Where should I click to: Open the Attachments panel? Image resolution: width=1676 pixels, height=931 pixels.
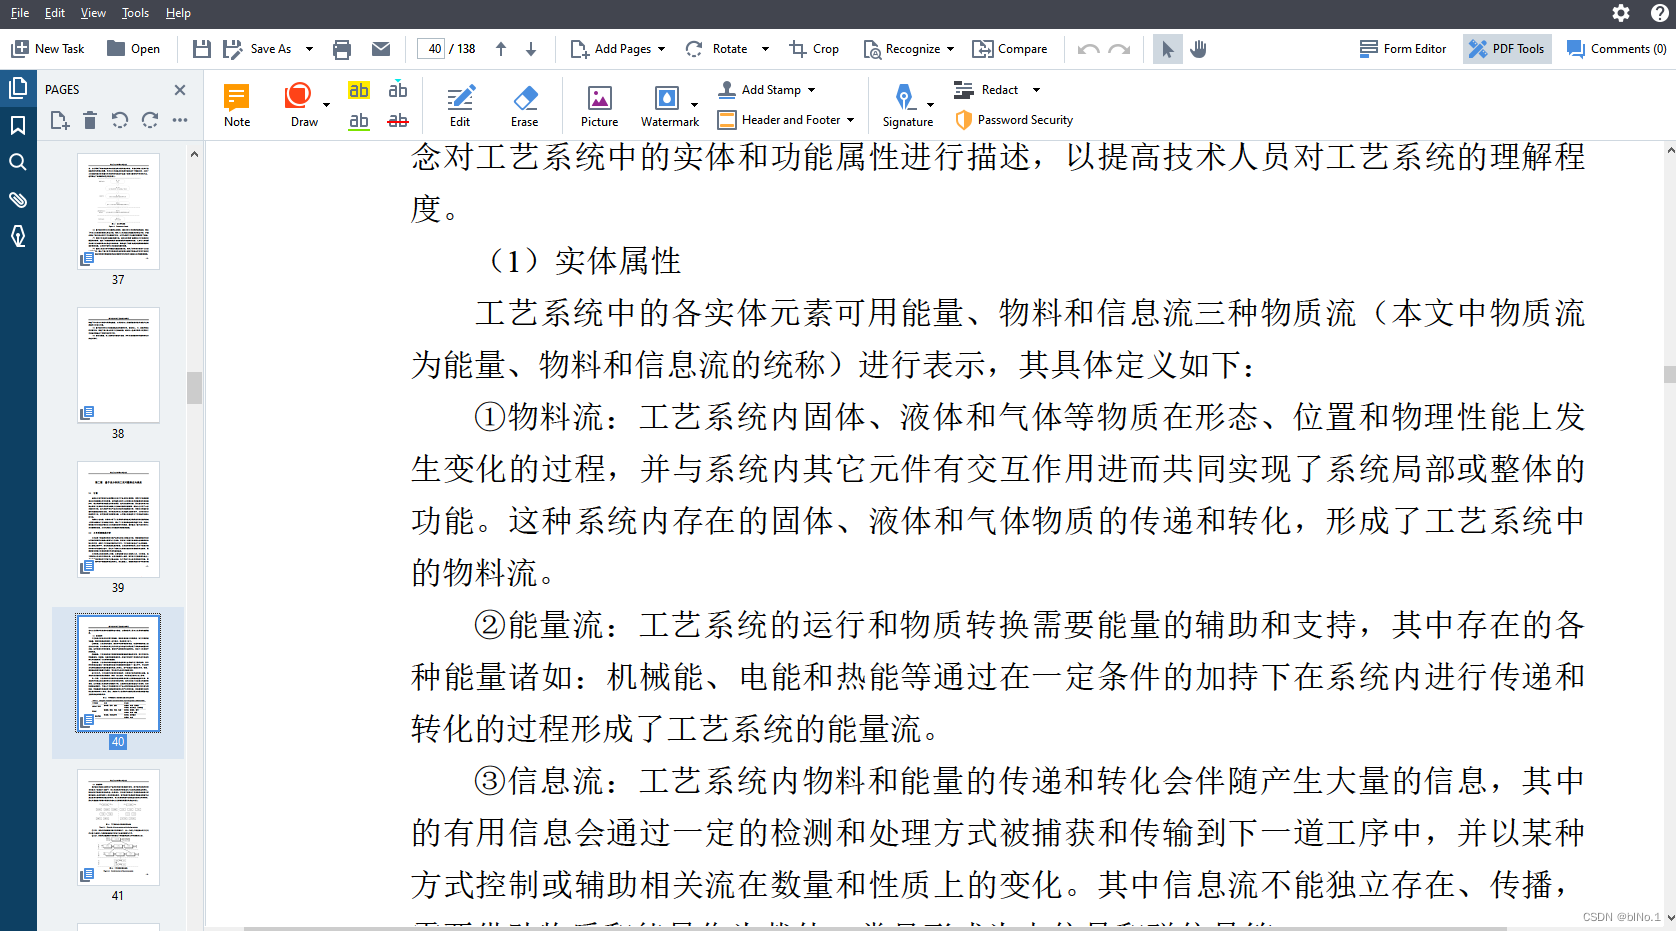click(x=18, y=199)
